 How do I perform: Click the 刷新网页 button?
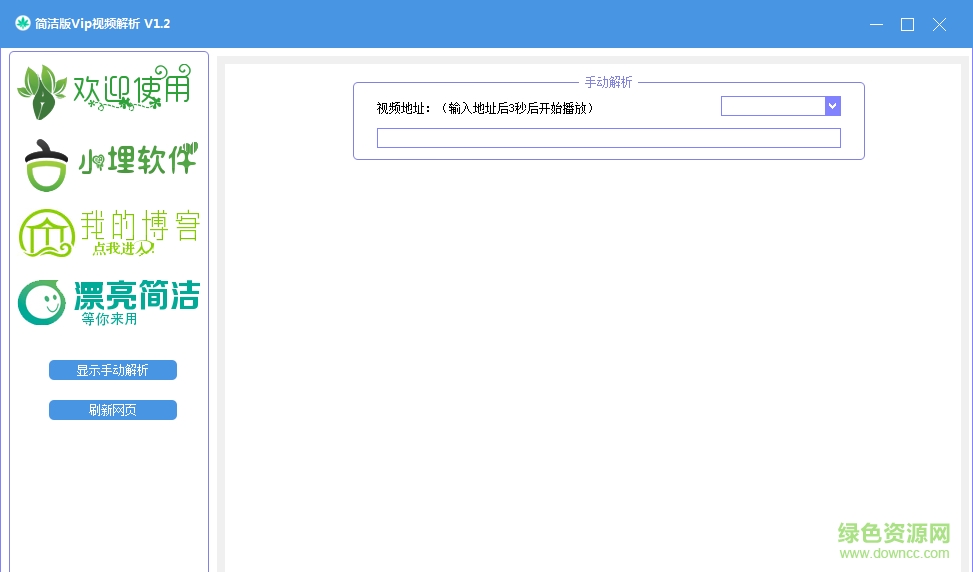pos(113,410)
